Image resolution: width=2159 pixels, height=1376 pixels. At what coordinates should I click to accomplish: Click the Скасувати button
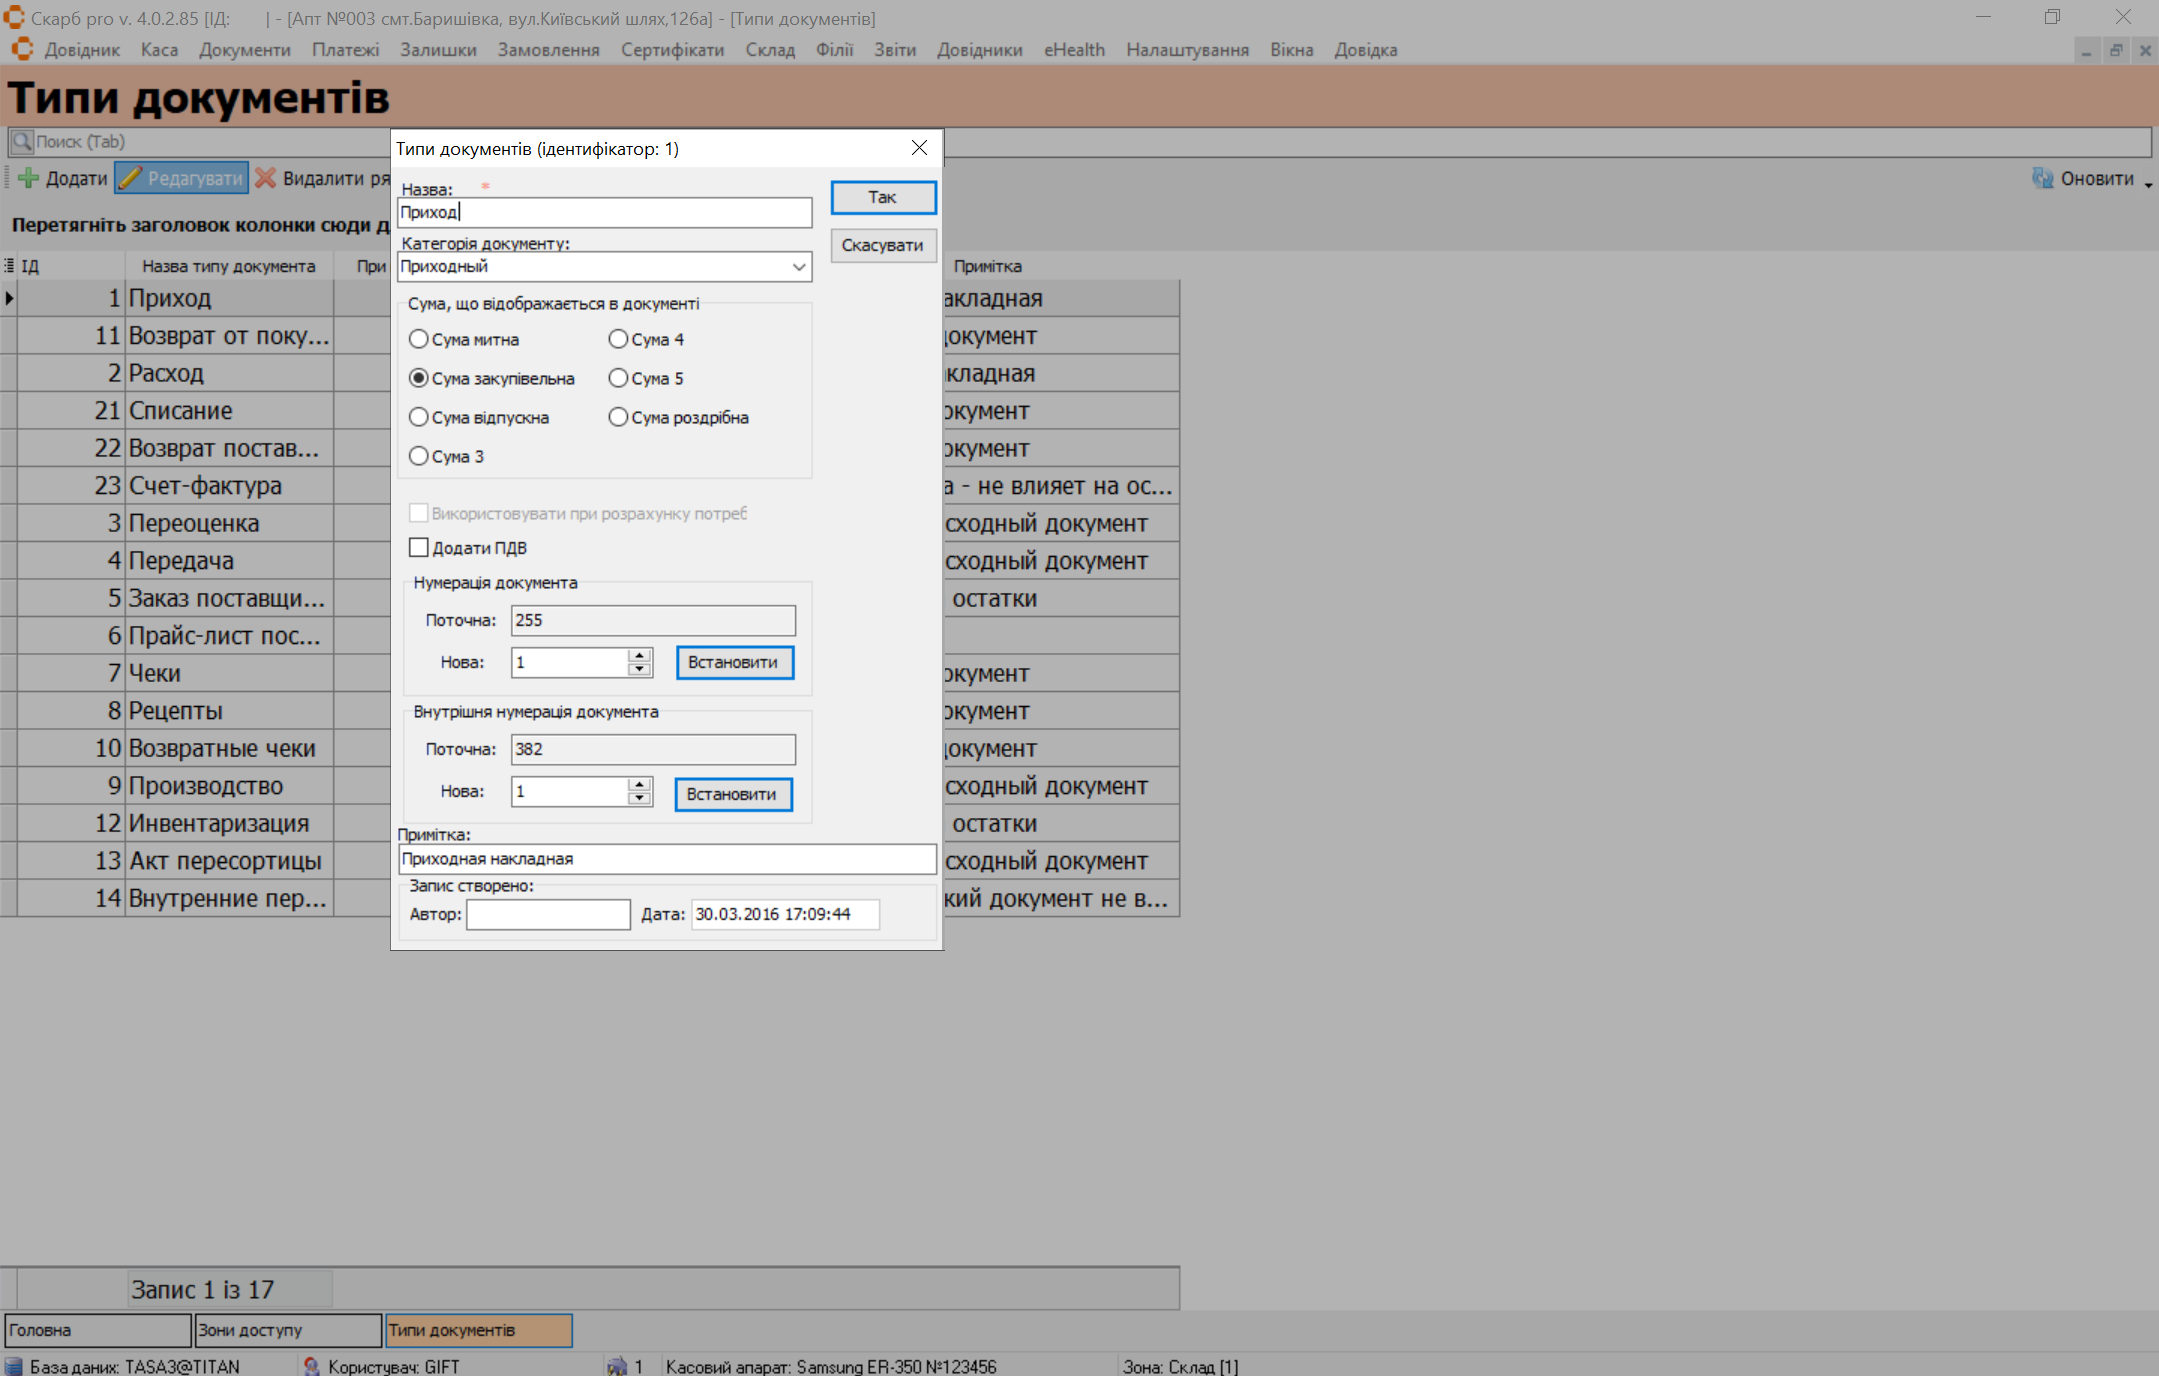click(x=882, y=245)
